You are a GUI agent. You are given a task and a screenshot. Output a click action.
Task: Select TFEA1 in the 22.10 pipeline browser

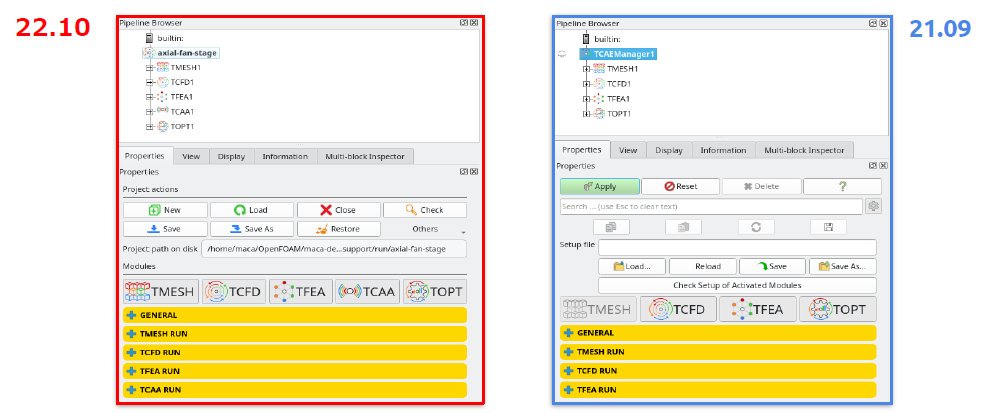coord(181,97)
